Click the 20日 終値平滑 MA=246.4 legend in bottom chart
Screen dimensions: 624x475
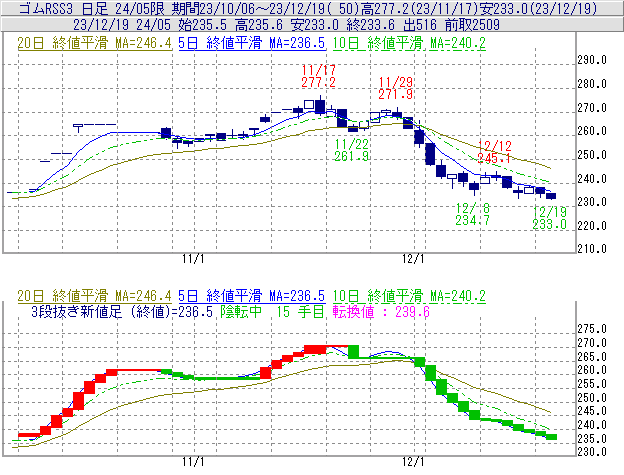pyautogui.click(x=94, y=296)
